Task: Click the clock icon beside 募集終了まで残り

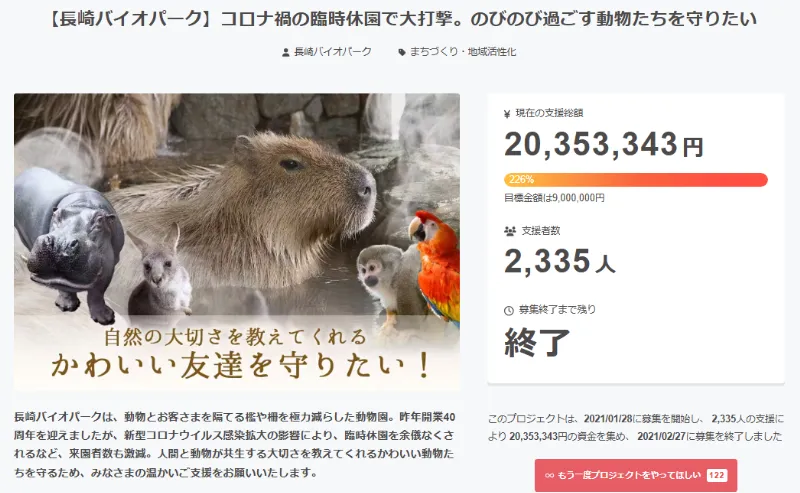Action: 509,310
